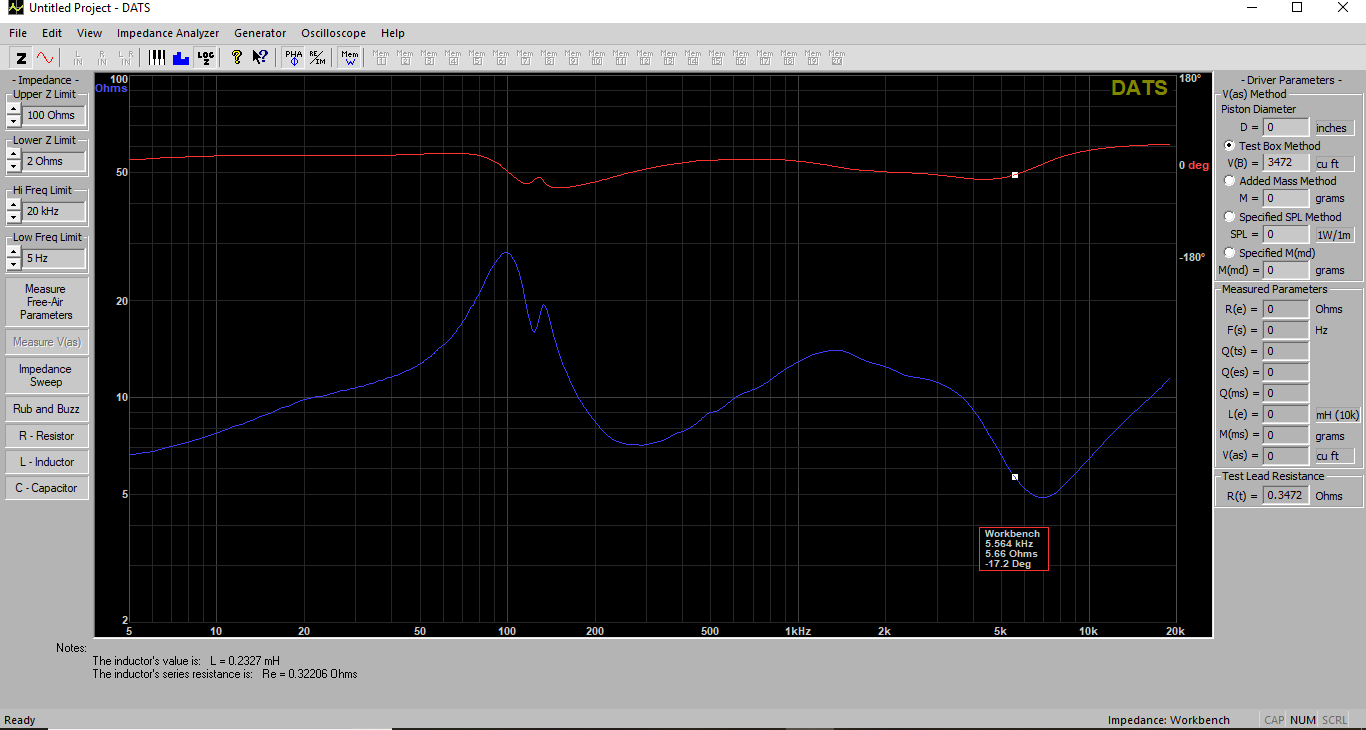Click the status bar text Impedance: Workbench
The image size is (1366, 730).
tap(1168, 720)
